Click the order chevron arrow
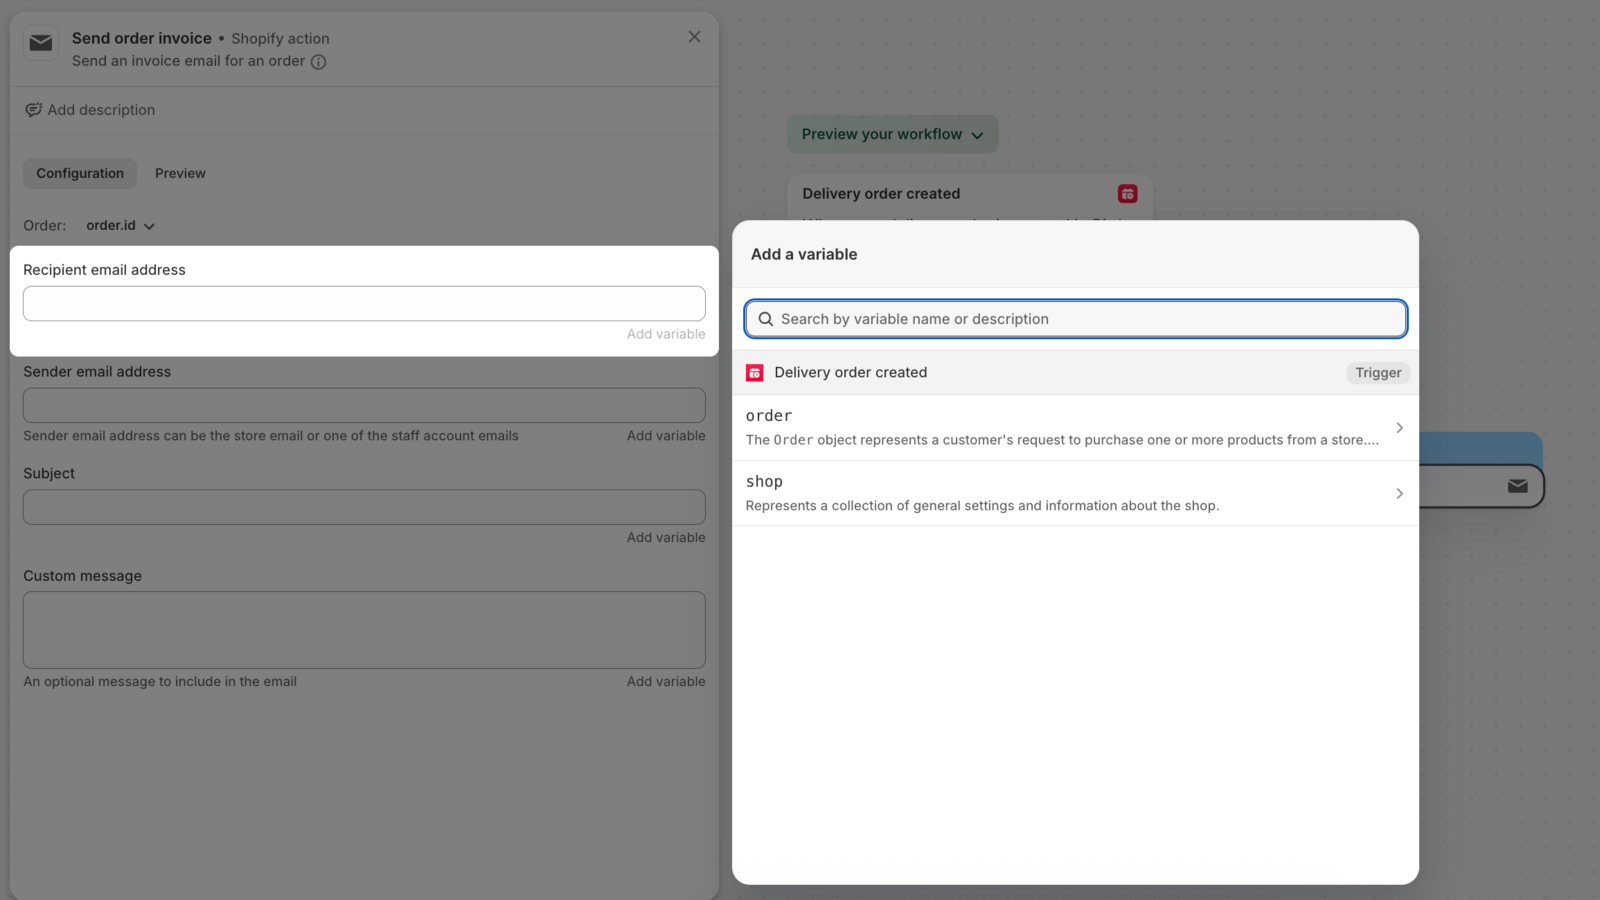 pyautogui.click(x=1399, y=428)
